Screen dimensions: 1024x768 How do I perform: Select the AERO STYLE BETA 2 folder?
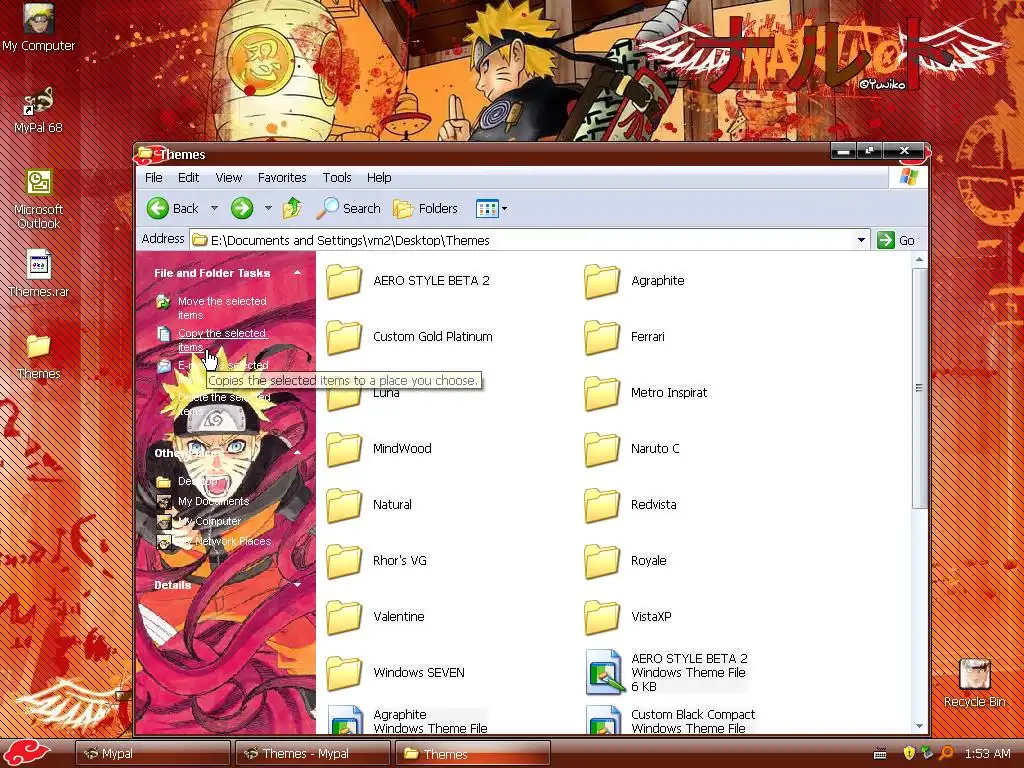pyautogui.click(x=408, y=281)
